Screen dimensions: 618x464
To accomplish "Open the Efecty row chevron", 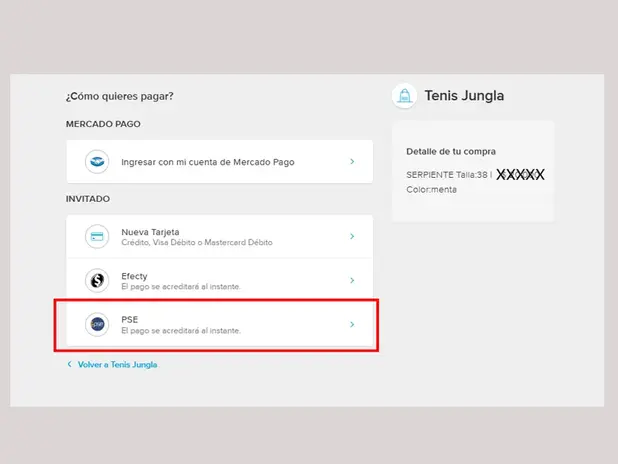I will click(x=352, y=280).
